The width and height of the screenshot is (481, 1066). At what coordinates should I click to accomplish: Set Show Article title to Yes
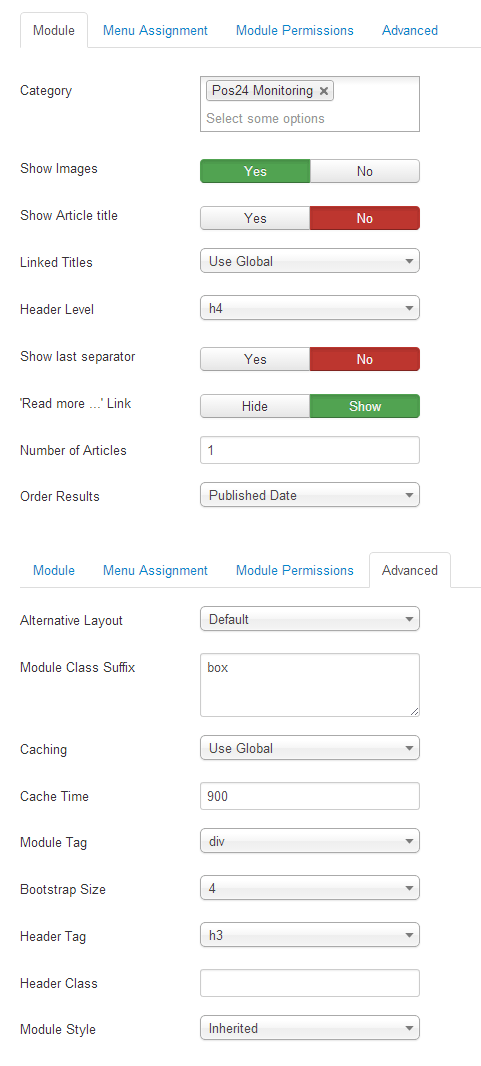coord(255,218)
